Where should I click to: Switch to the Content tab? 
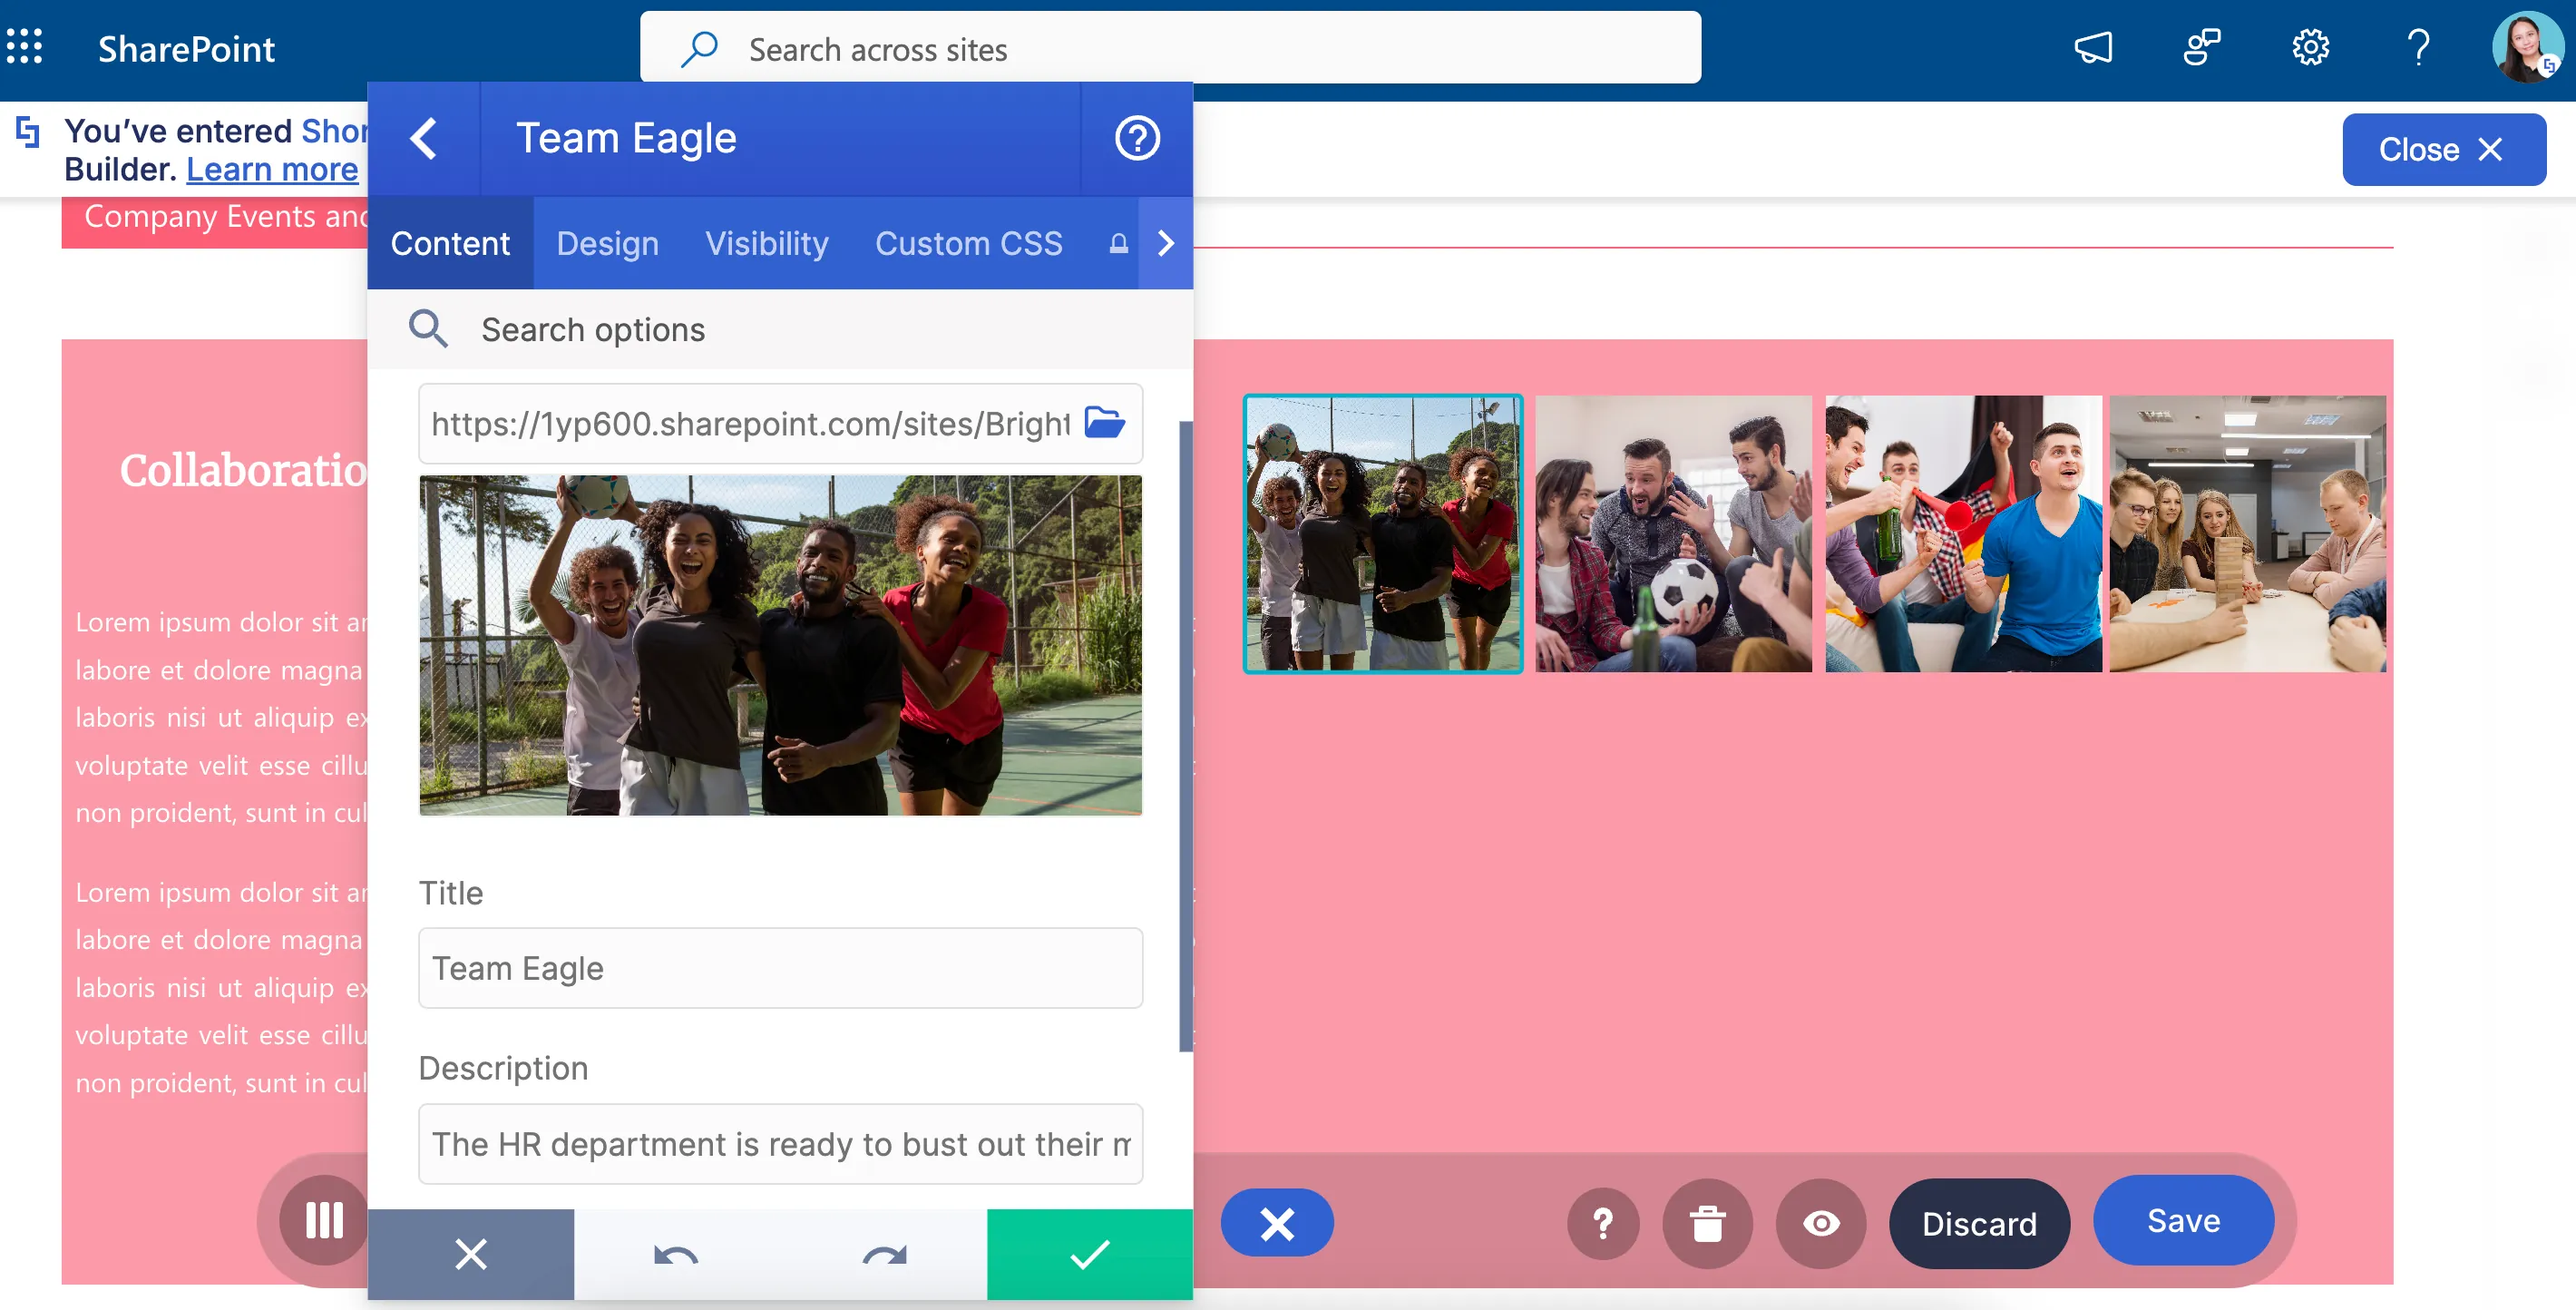[450, 243]
